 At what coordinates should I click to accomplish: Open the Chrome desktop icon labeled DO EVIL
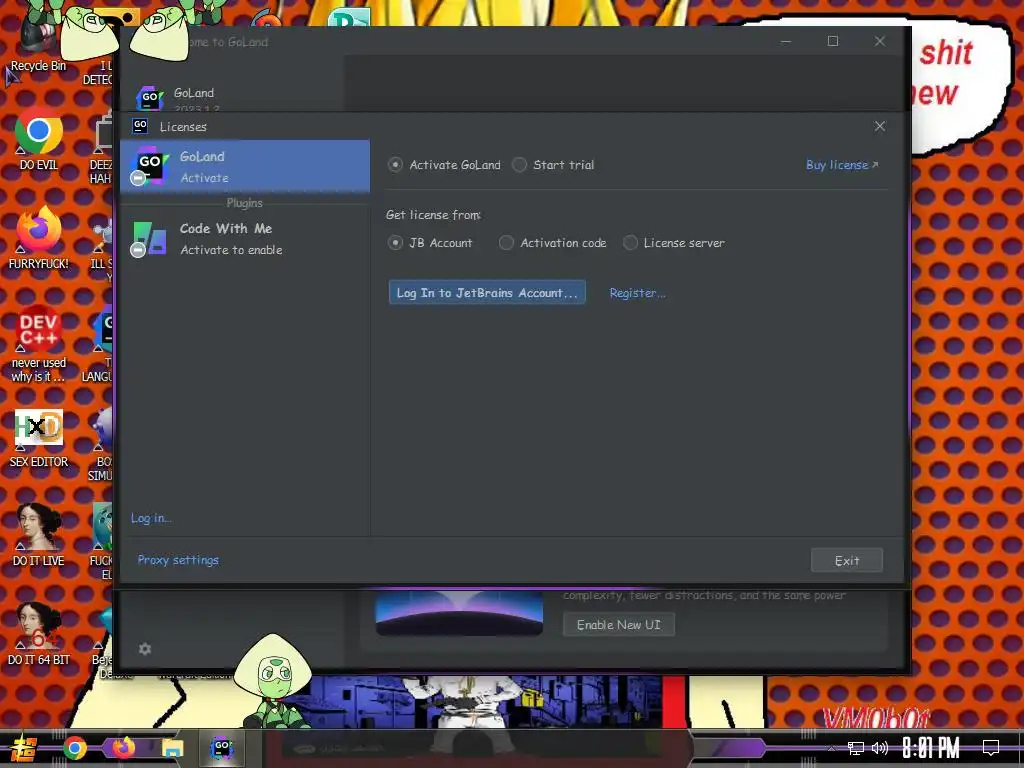(x=39, y=138)
